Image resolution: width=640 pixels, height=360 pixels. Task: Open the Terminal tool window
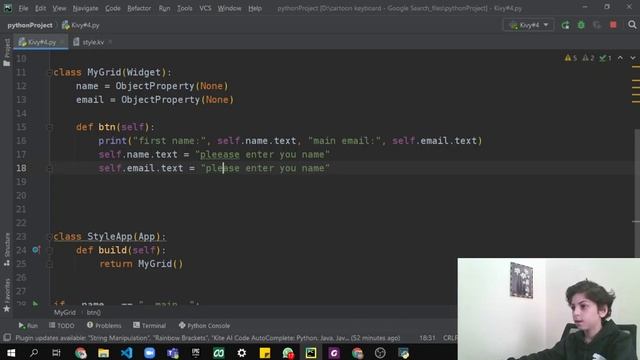(x=149, y=326)
